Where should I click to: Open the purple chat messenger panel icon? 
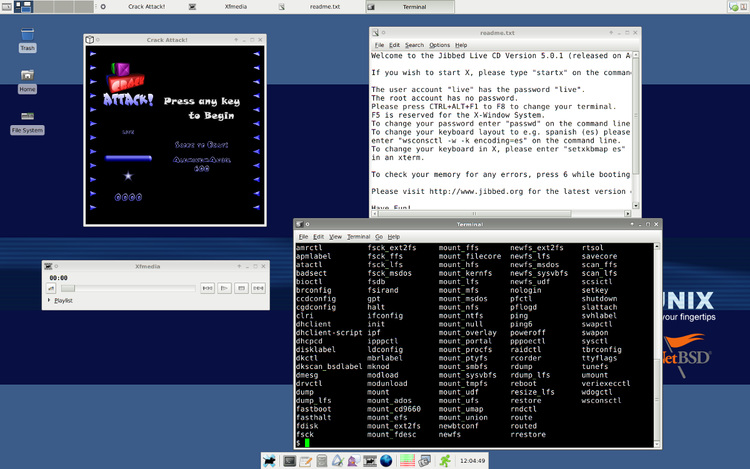(353, 461)
